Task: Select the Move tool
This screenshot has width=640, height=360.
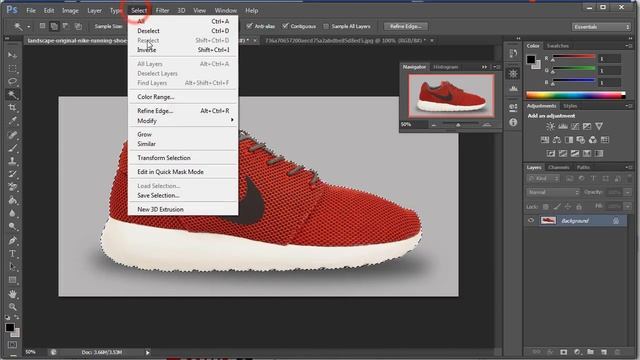Action: (12, 55)
